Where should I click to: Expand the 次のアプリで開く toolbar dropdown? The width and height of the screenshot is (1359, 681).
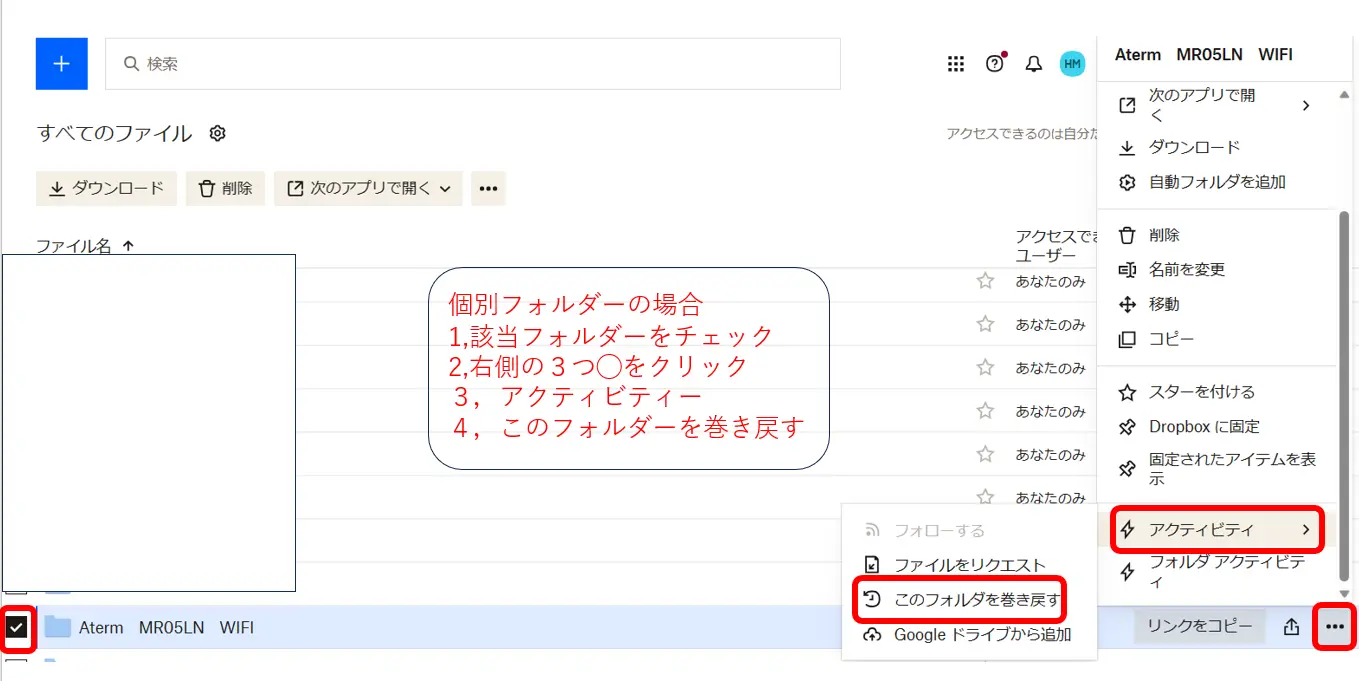click(368, 188)
